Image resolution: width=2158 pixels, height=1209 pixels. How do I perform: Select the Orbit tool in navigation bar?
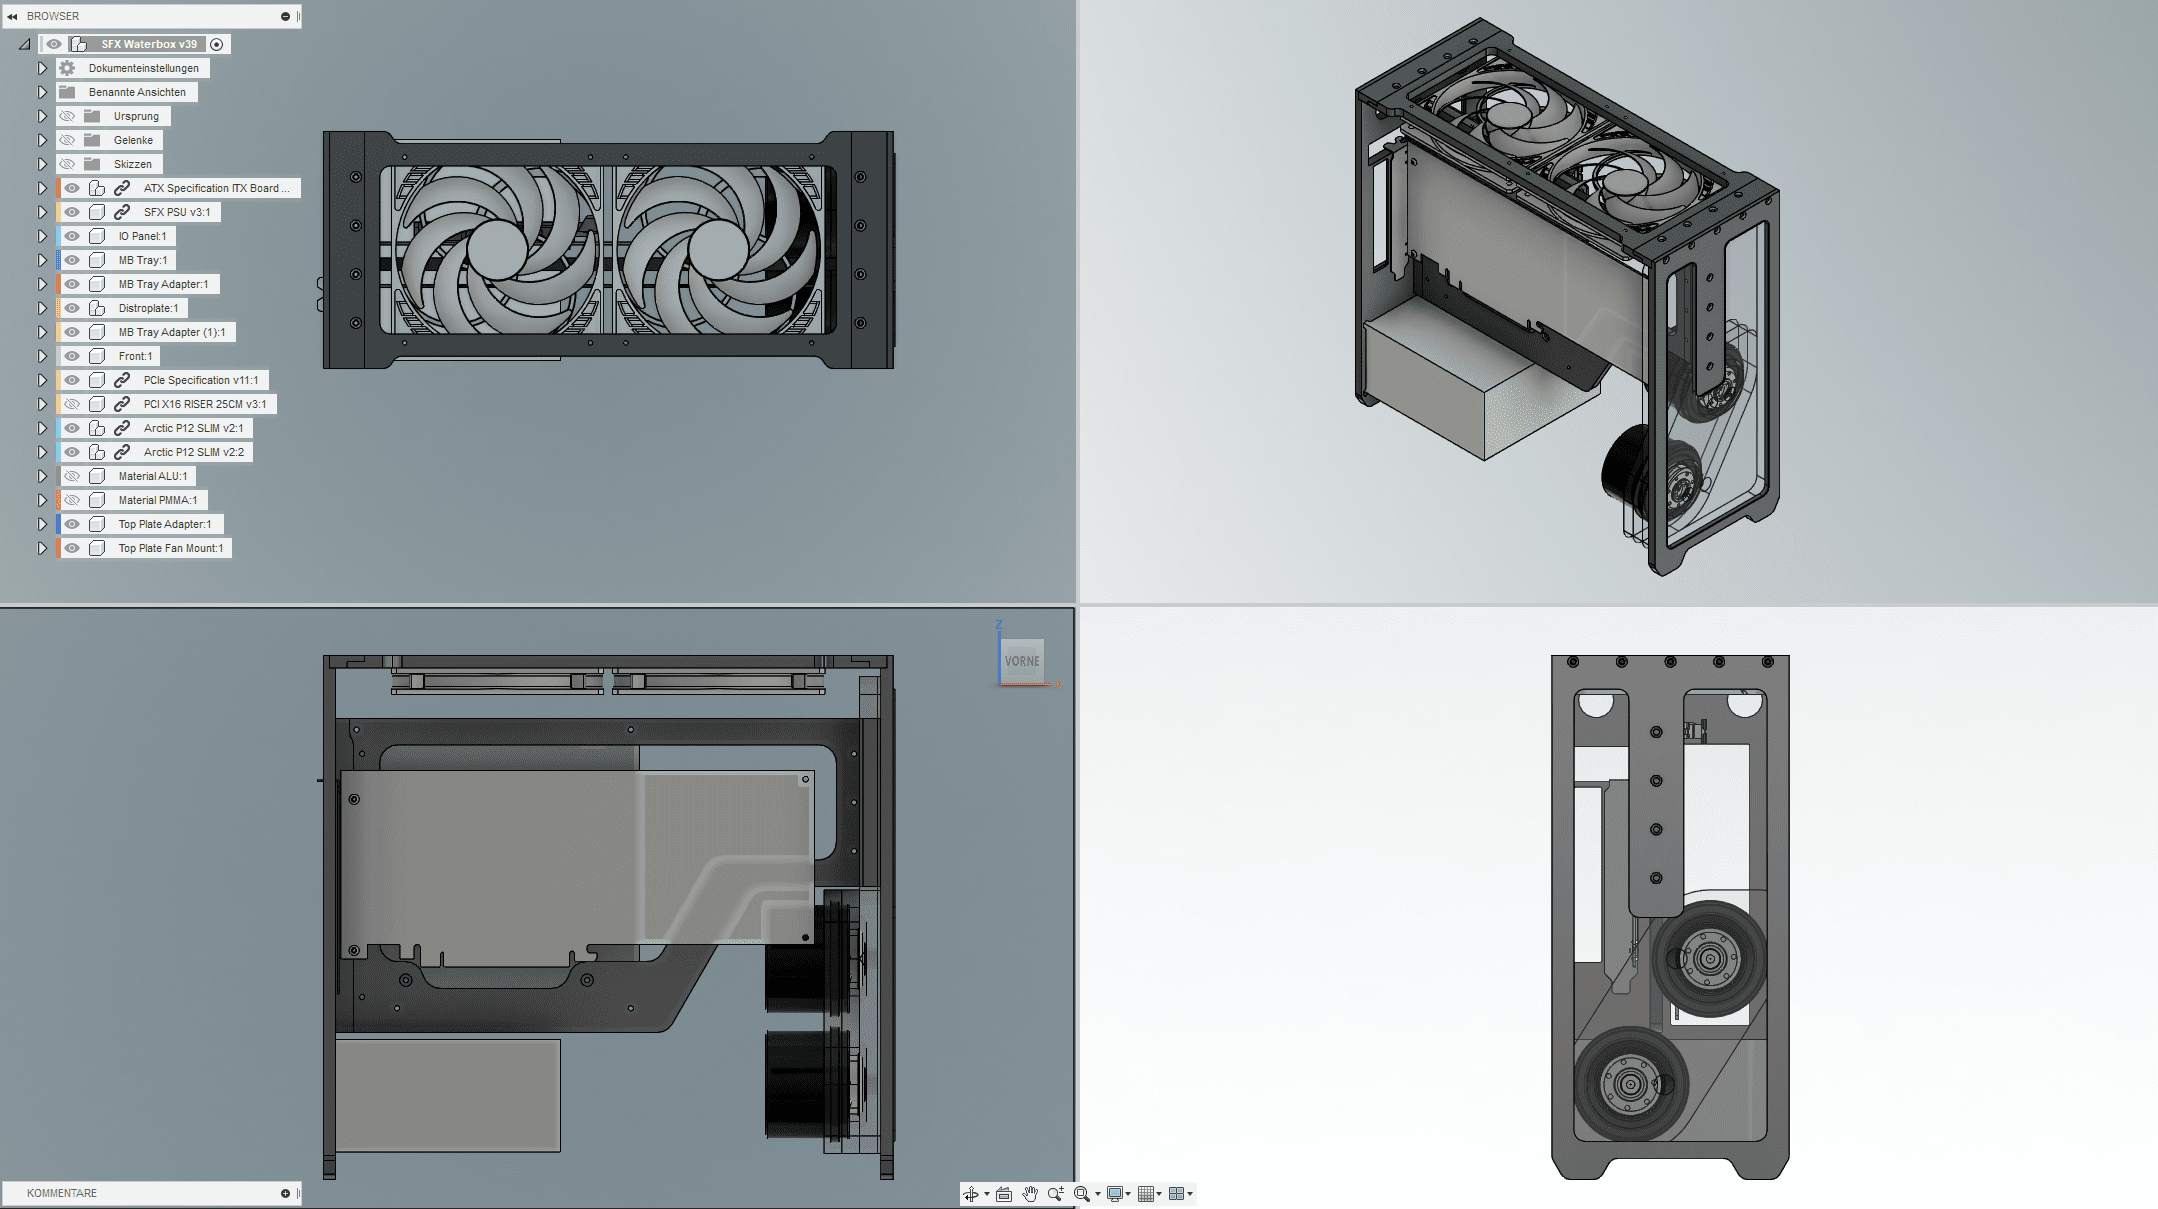[x=970, y=1194]
